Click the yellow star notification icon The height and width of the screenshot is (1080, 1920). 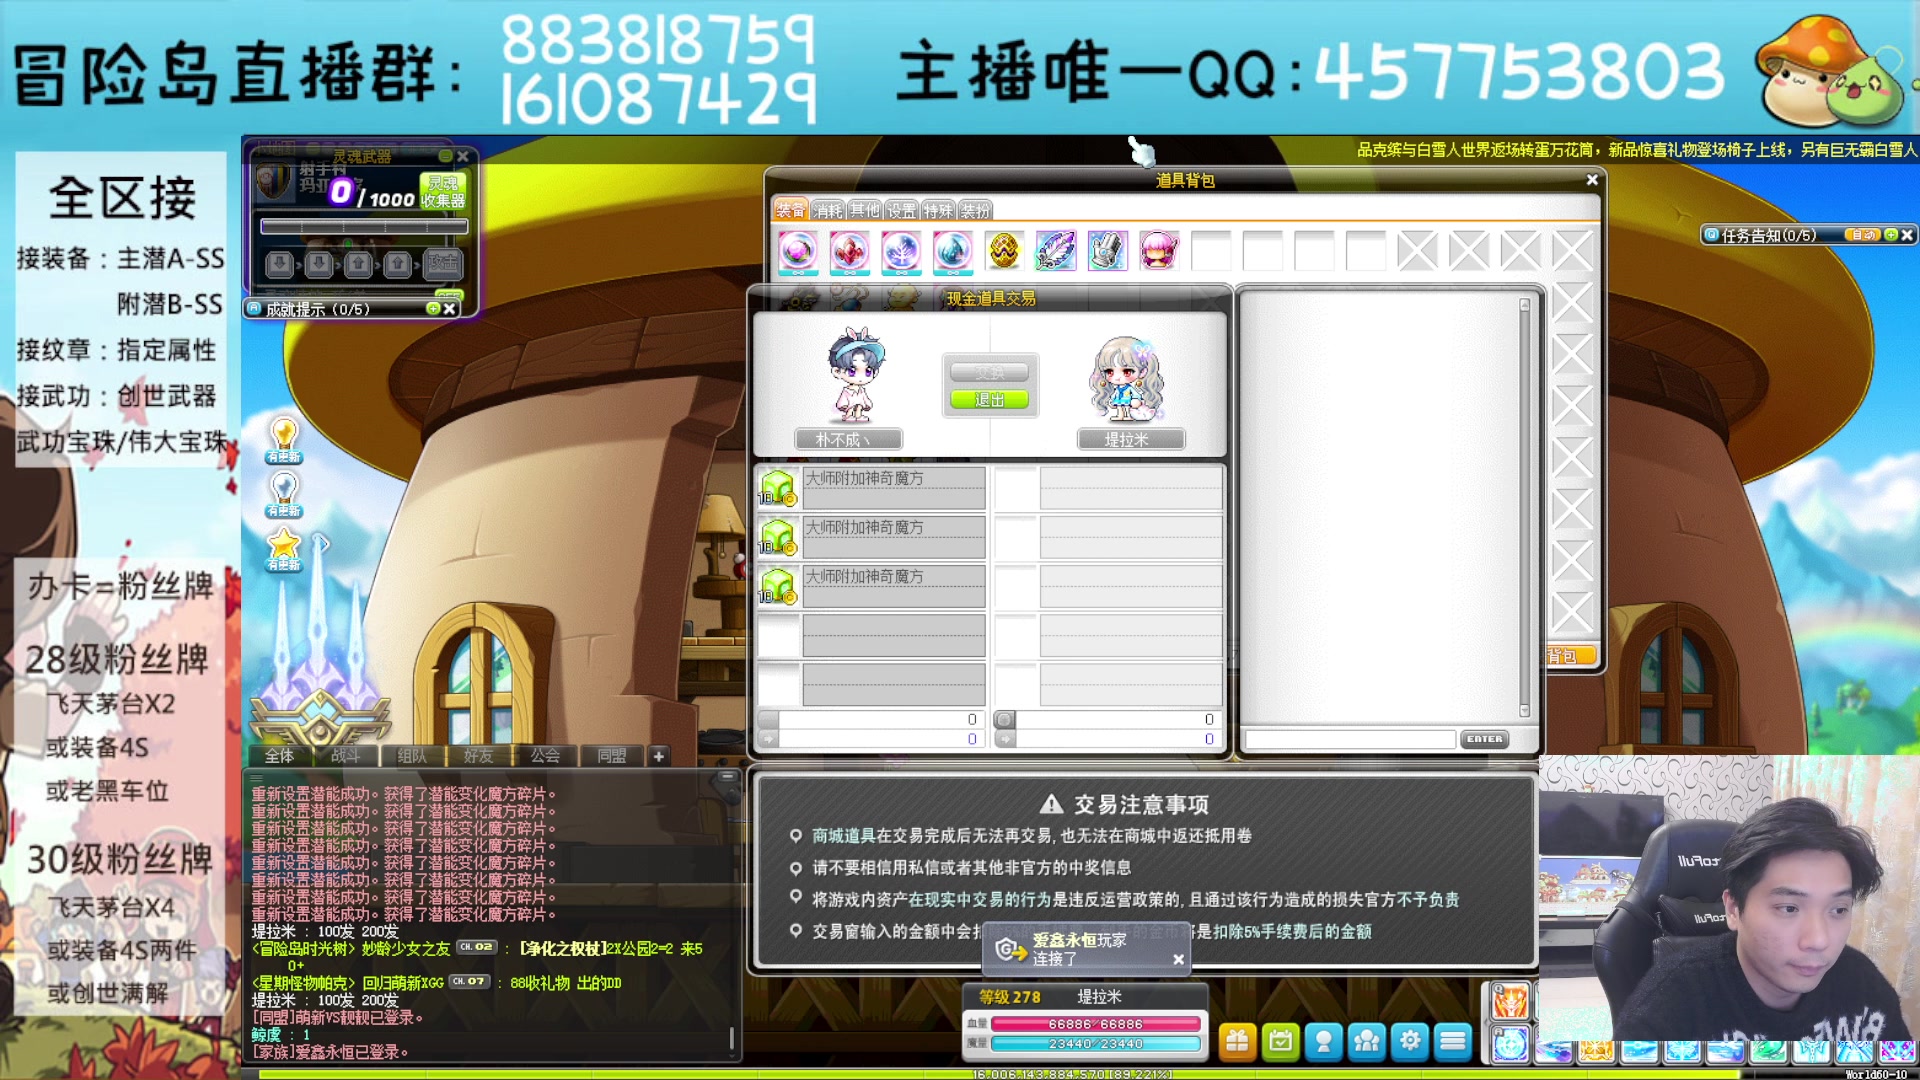click(x=284, y=549)
